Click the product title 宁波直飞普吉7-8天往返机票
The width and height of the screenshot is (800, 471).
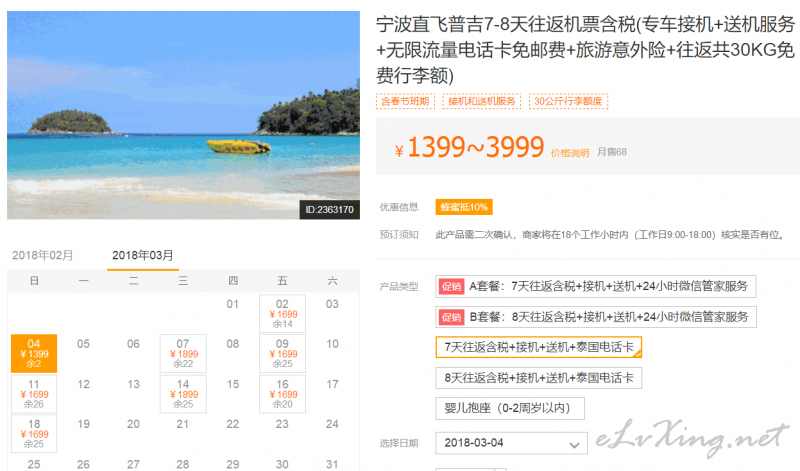click(585, 49)
